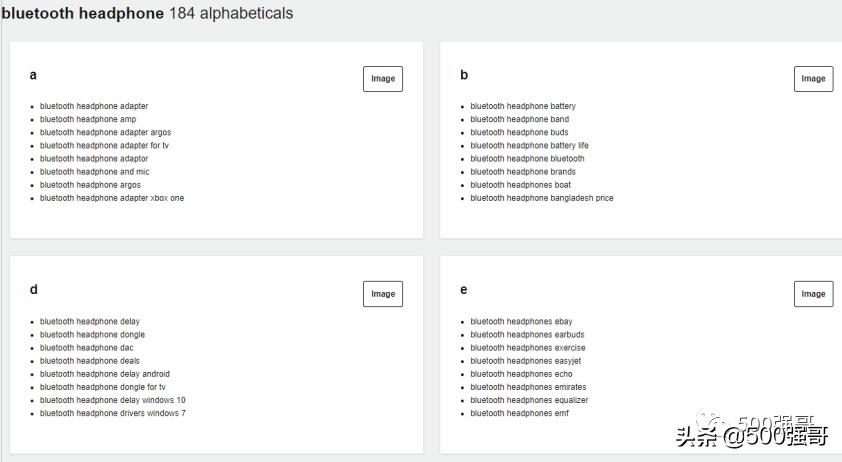The height and width of the screenshot is (462, 842).
Task: Open Image for the d card
Action: click(x=382, y=294)
